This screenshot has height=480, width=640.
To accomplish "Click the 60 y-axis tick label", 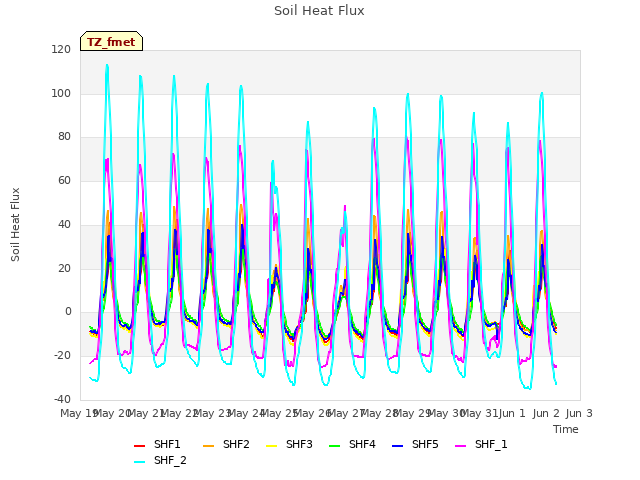I will tap(64, 180).
